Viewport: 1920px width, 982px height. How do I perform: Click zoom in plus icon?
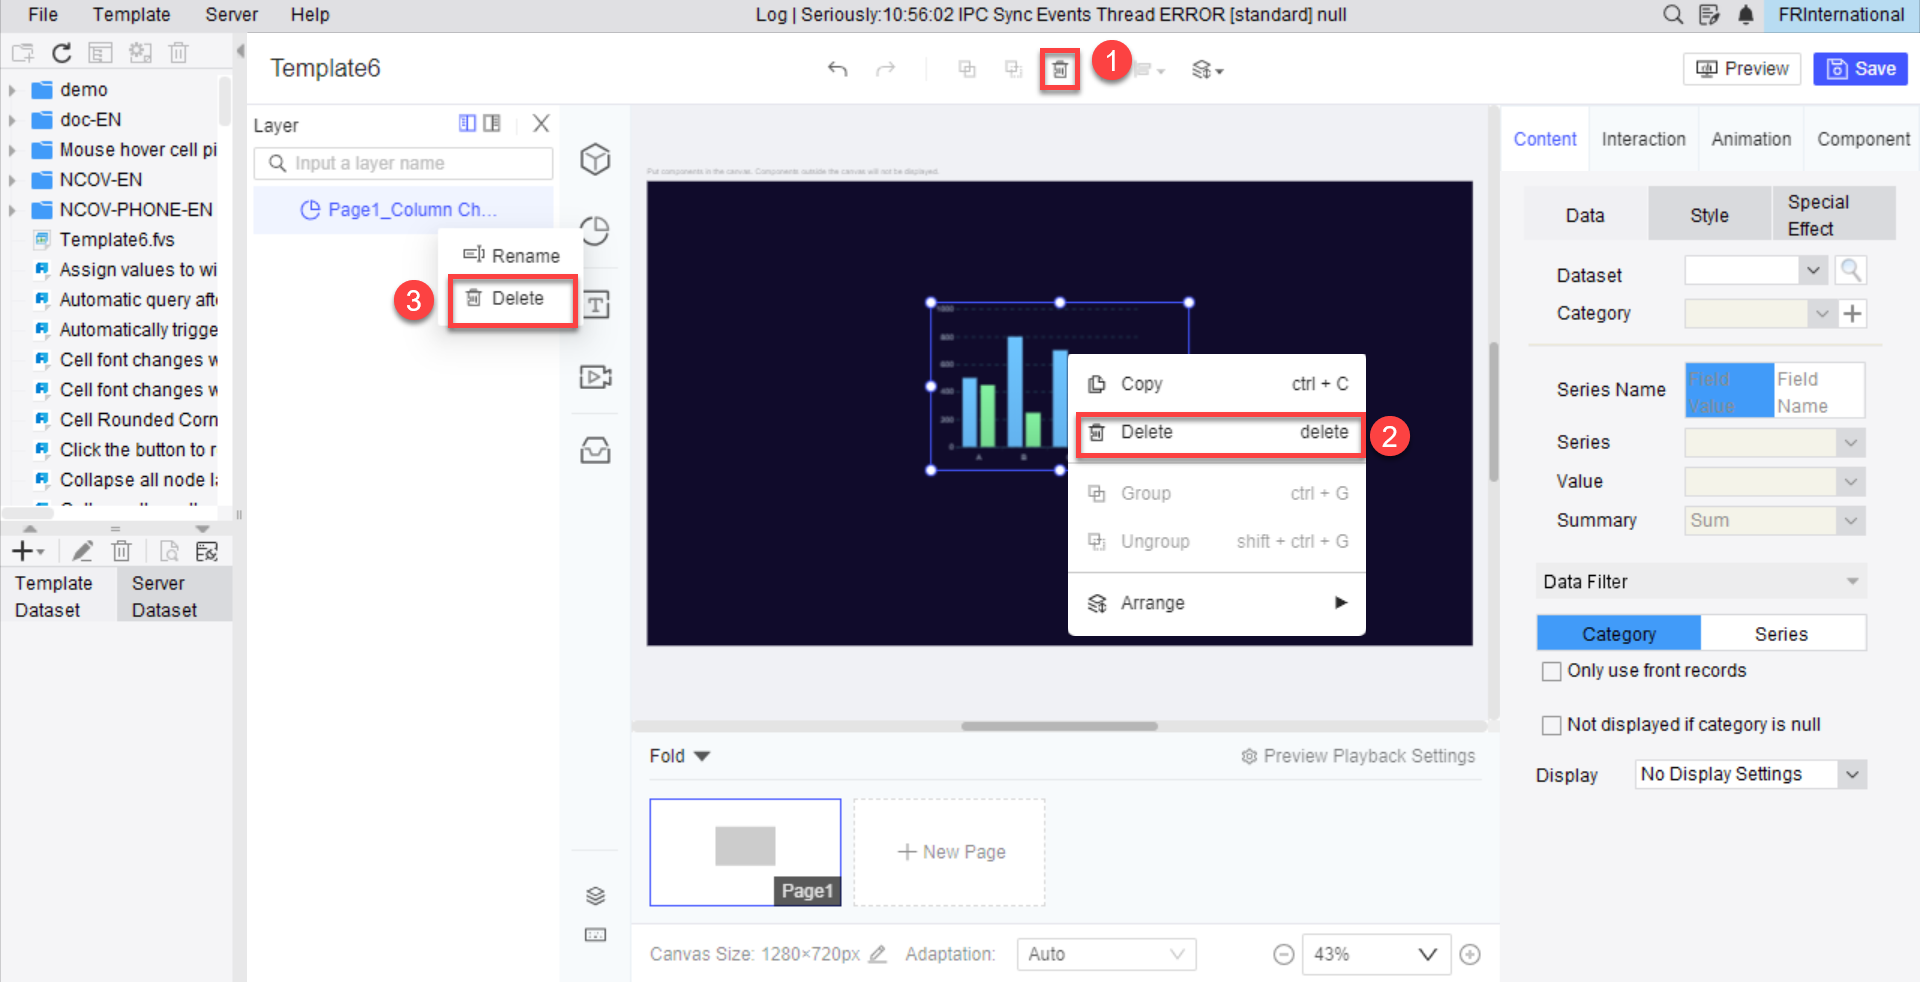click(x=1470, y=955)
